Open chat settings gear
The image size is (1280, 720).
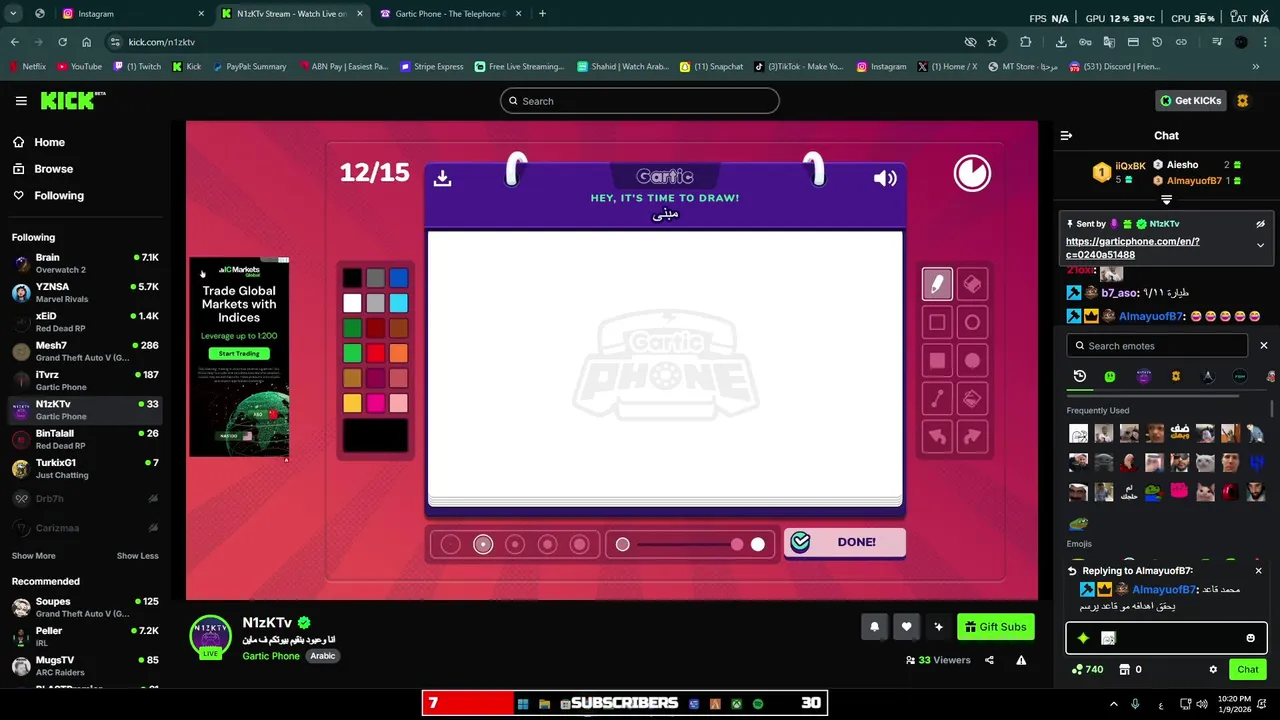[1213, 670]
